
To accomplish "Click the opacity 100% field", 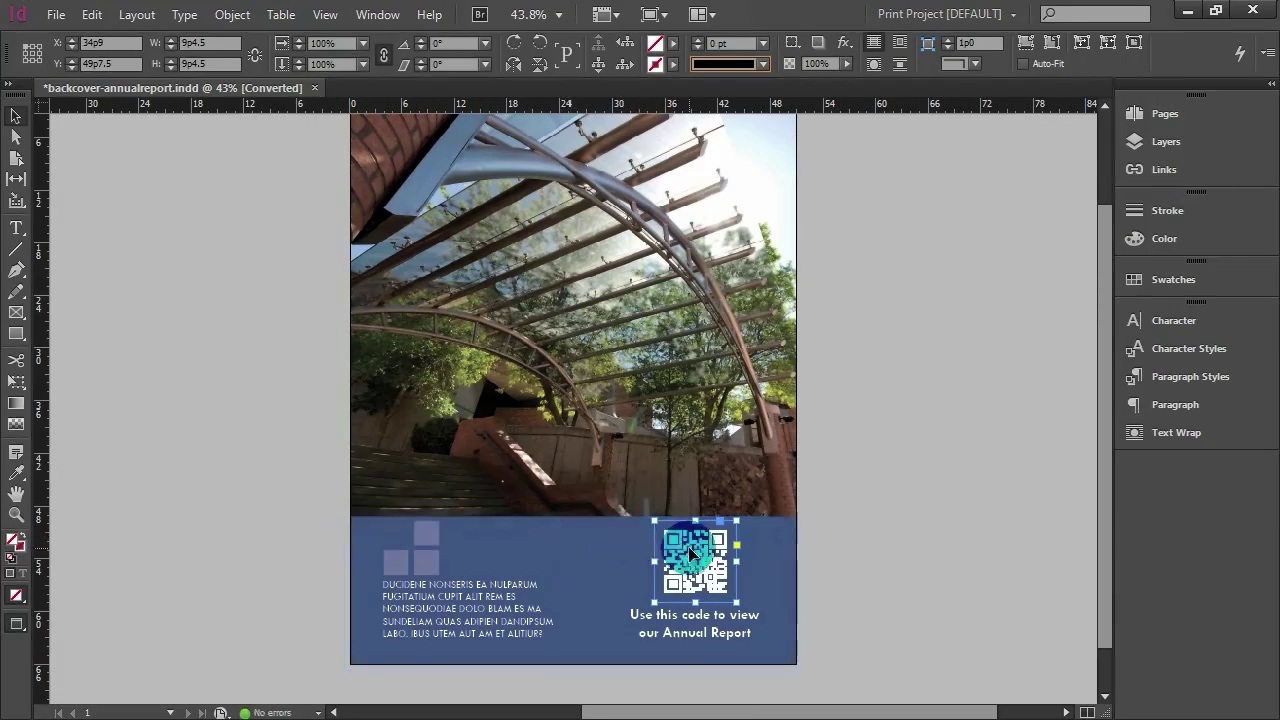I will pyautogui.click(x=818, y=64).
